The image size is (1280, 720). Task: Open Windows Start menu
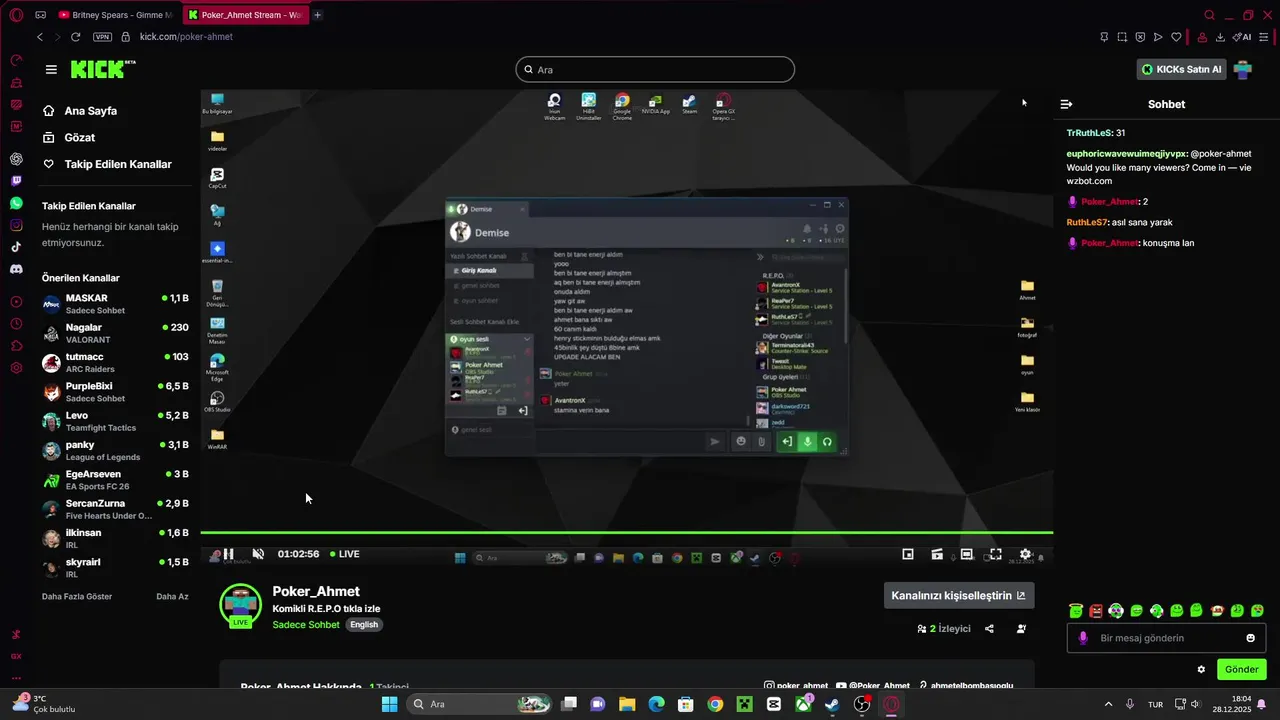tap(389, 704)
